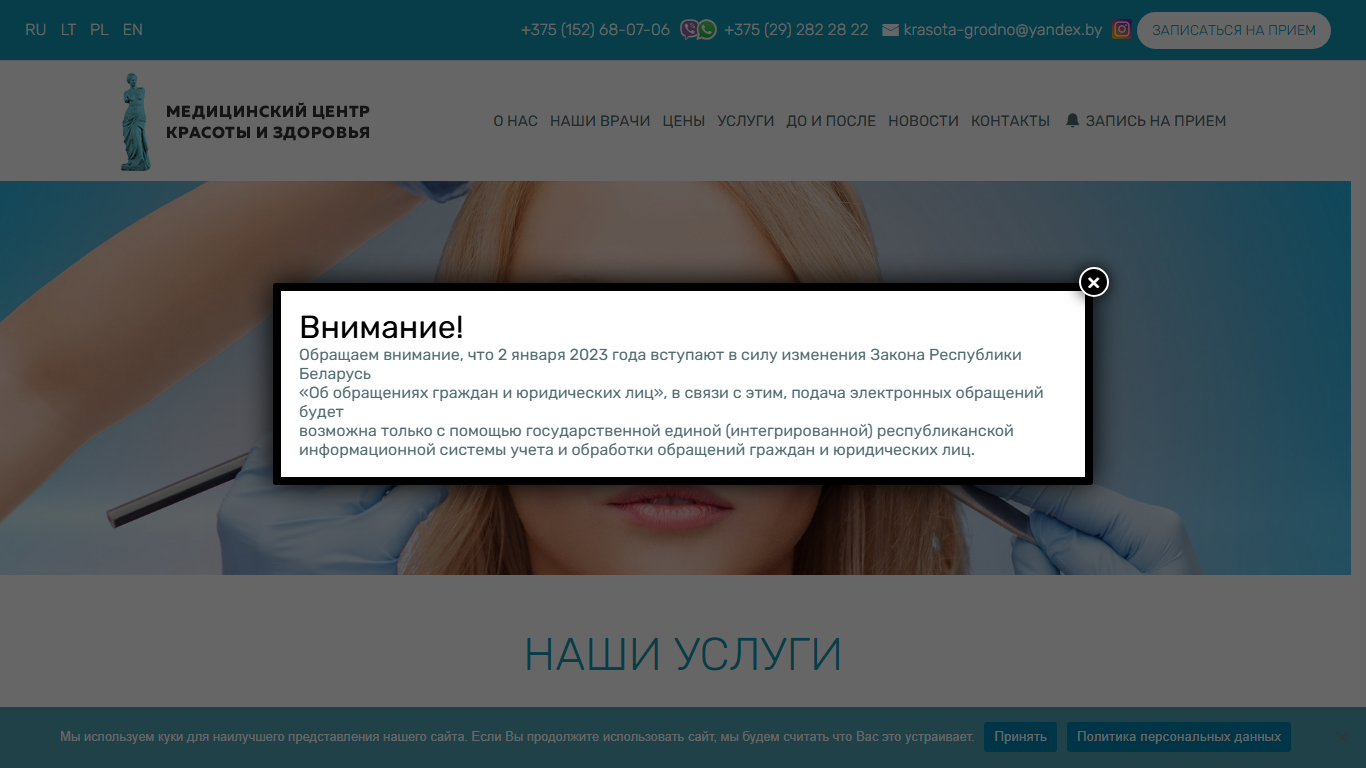Click the Наши услуги heading
This screenshot has height=768, width=1366.
(x=683, y=655)
